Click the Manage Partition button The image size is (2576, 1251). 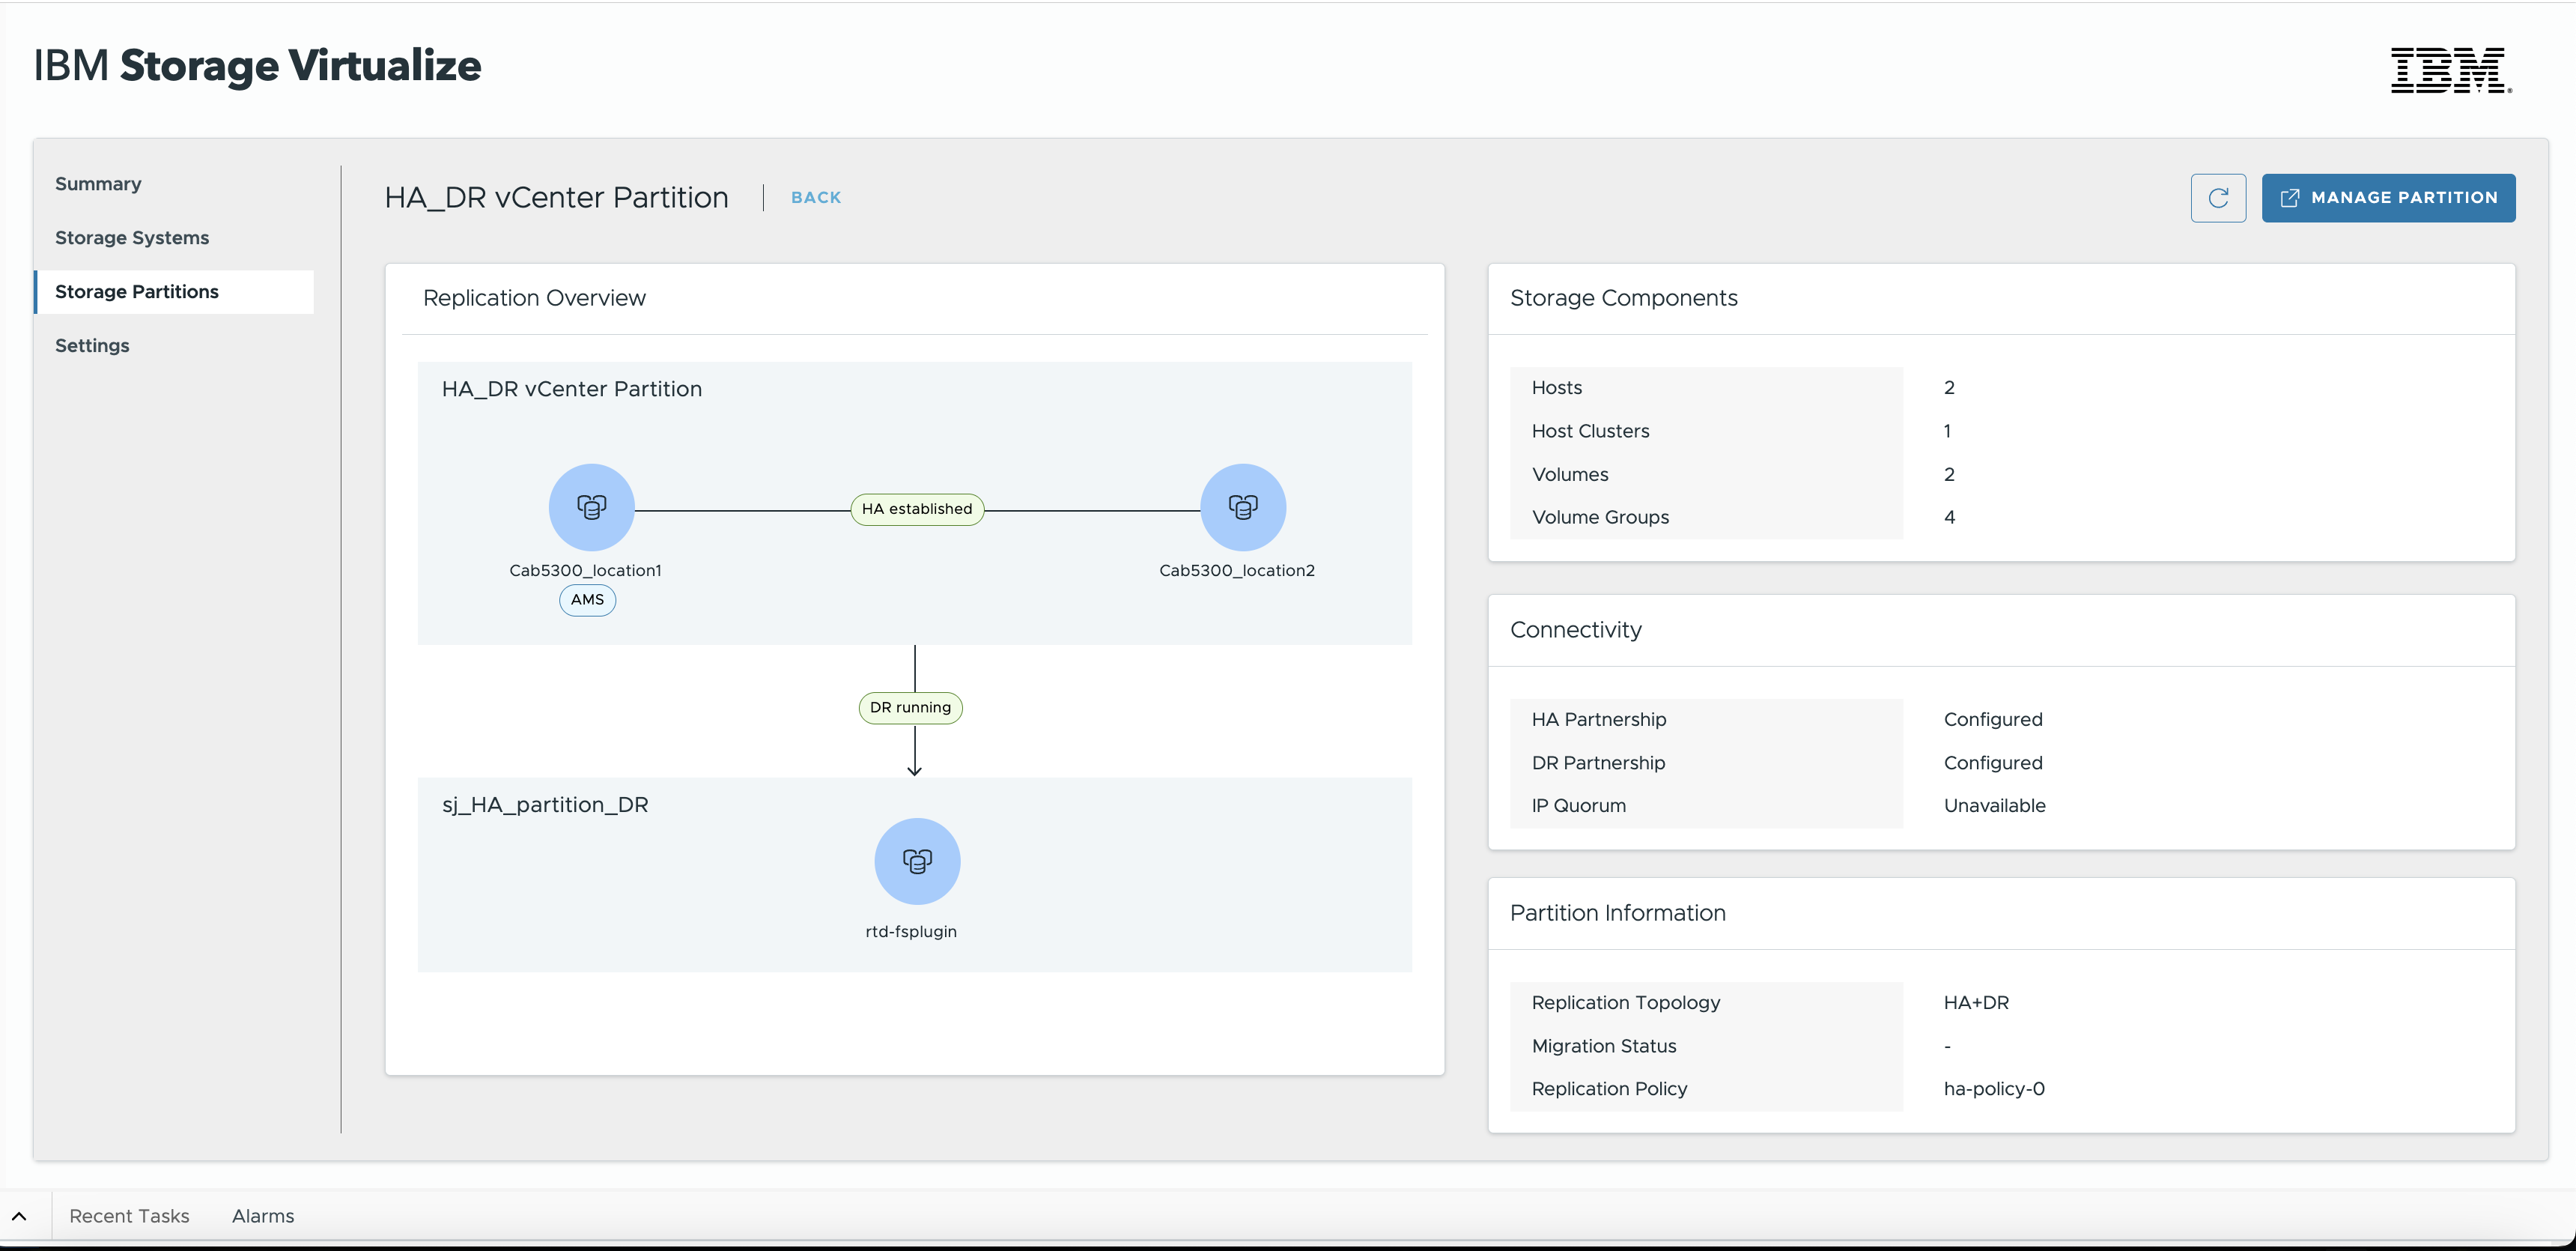pyautogui.click(x=2387, y=198)
